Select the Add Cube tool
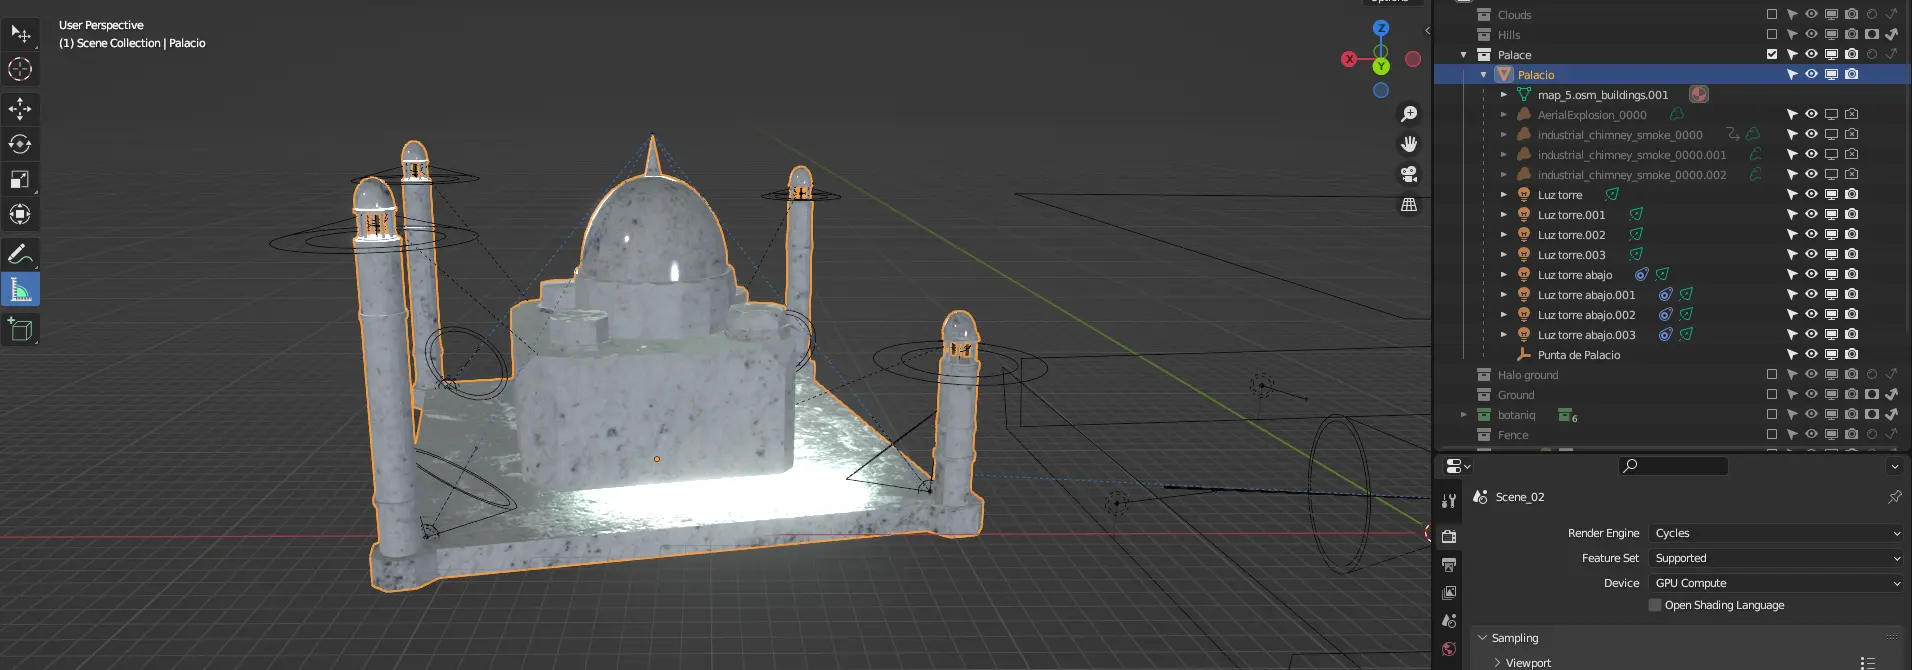 pyautogui.click(x=20, y=329)
